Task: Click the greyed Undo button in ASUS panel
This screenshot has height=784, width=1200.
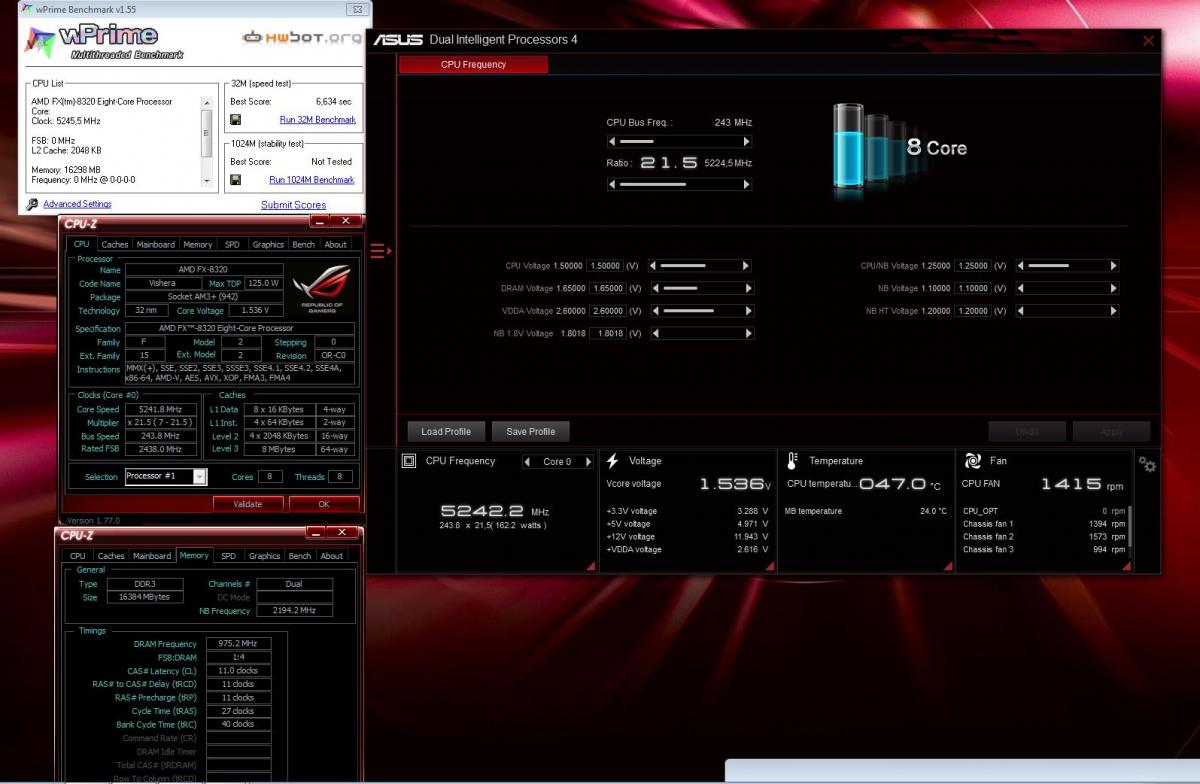Action: (1026, 431)
